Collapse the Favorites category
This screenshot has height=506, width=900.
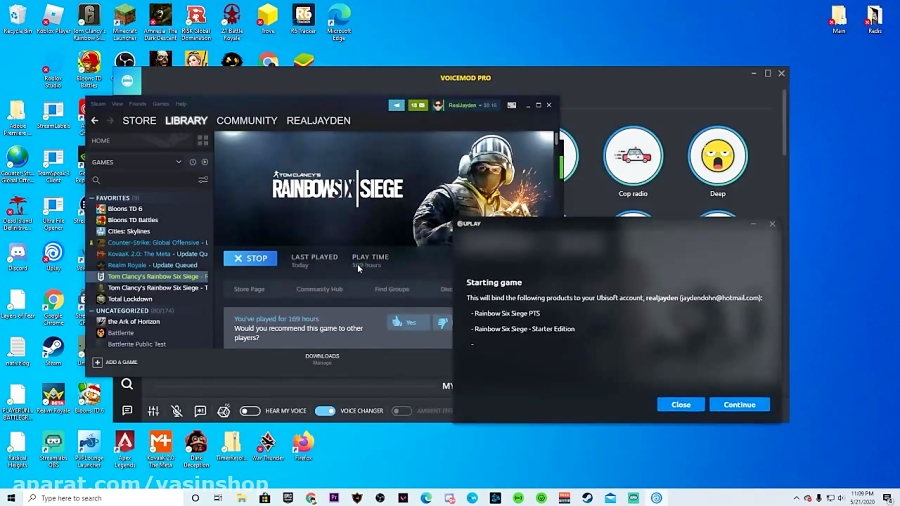pos(92,198)
